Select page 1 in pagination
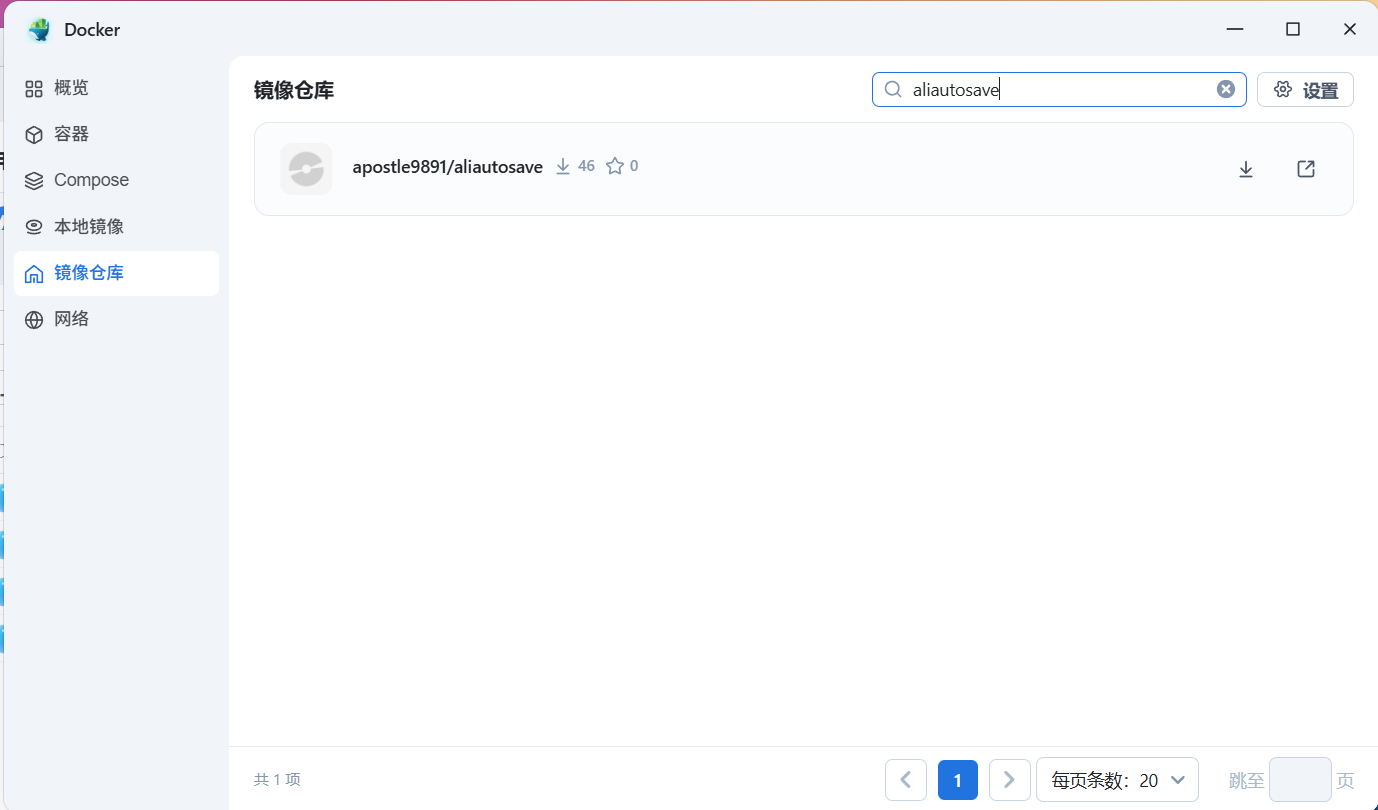The image size is (1378, 810). coord(958,780)
